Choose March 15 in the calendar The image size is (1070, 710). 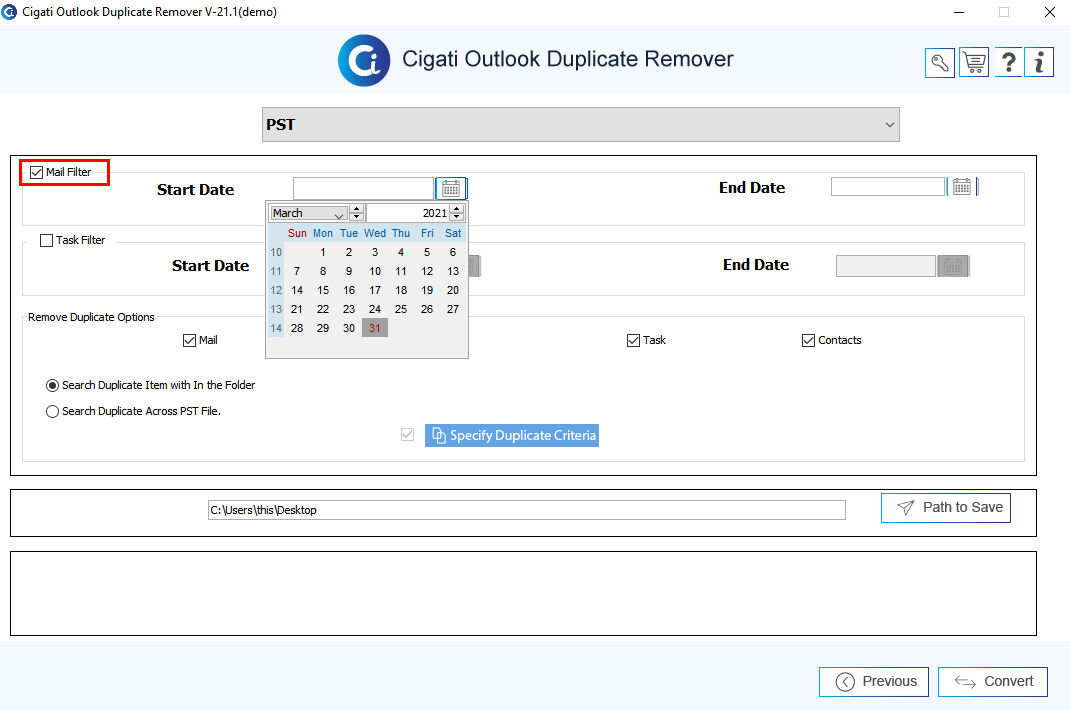pos(323,290)
